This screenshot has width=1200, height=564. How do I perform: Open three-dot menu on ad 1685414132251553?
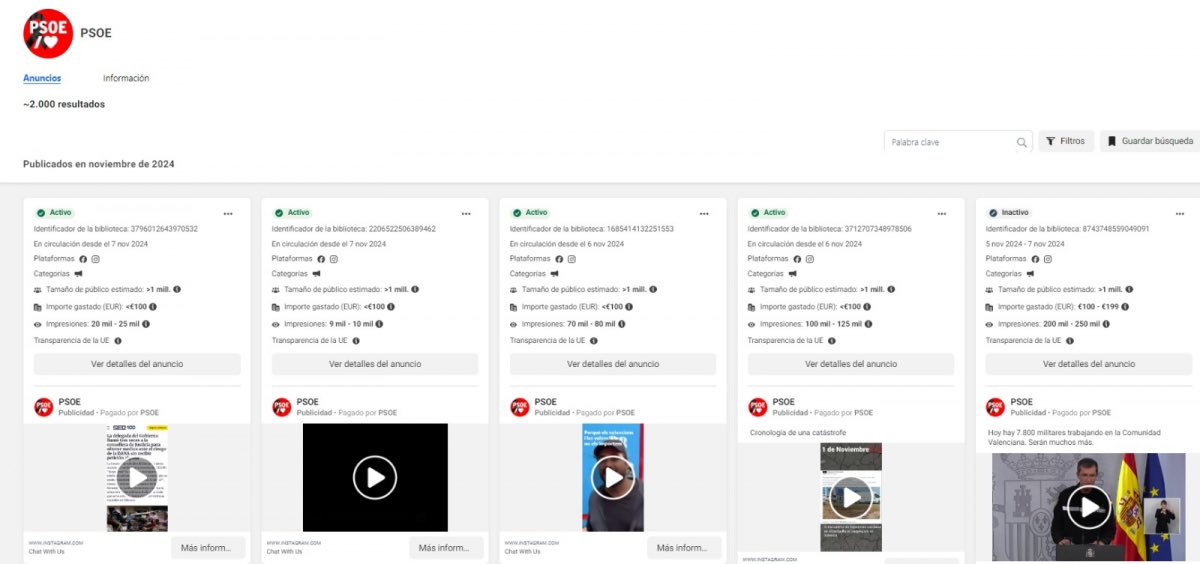pos(704,213)
